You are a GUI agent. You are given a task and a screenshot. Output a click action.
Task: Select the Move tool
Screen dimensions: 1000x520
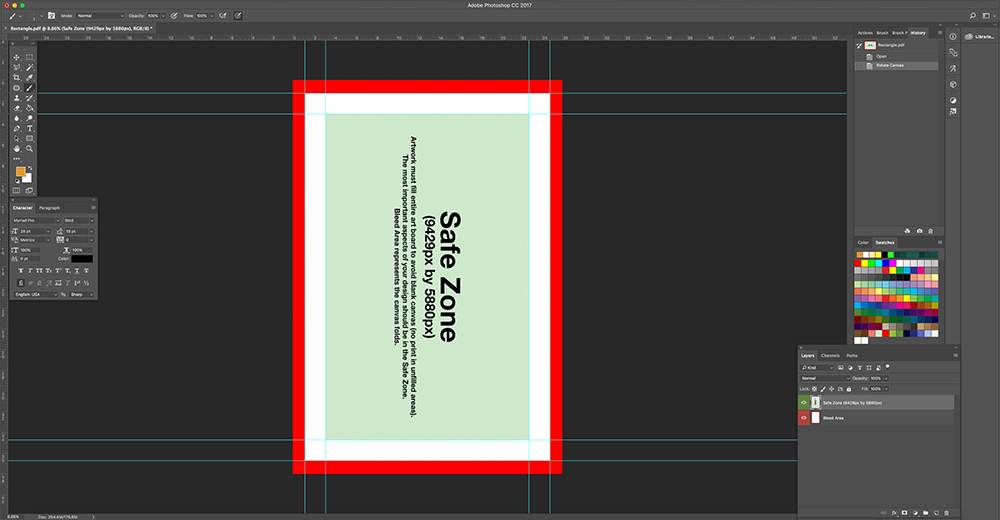[16, 57]
